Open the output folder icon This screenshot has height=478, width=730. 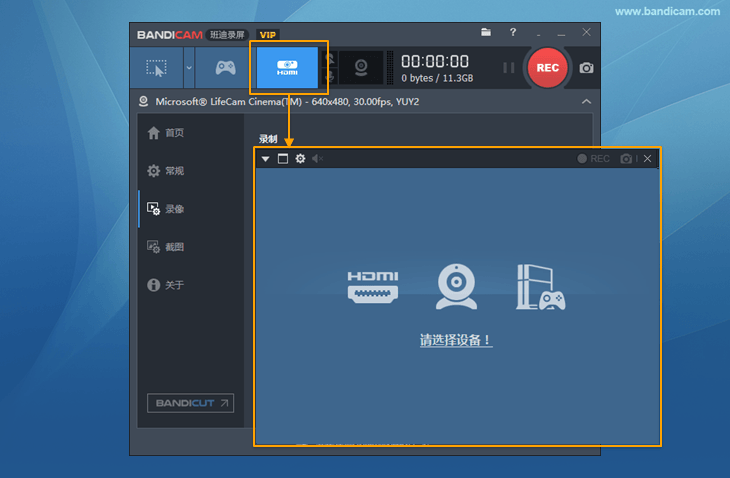coord(486,33)
